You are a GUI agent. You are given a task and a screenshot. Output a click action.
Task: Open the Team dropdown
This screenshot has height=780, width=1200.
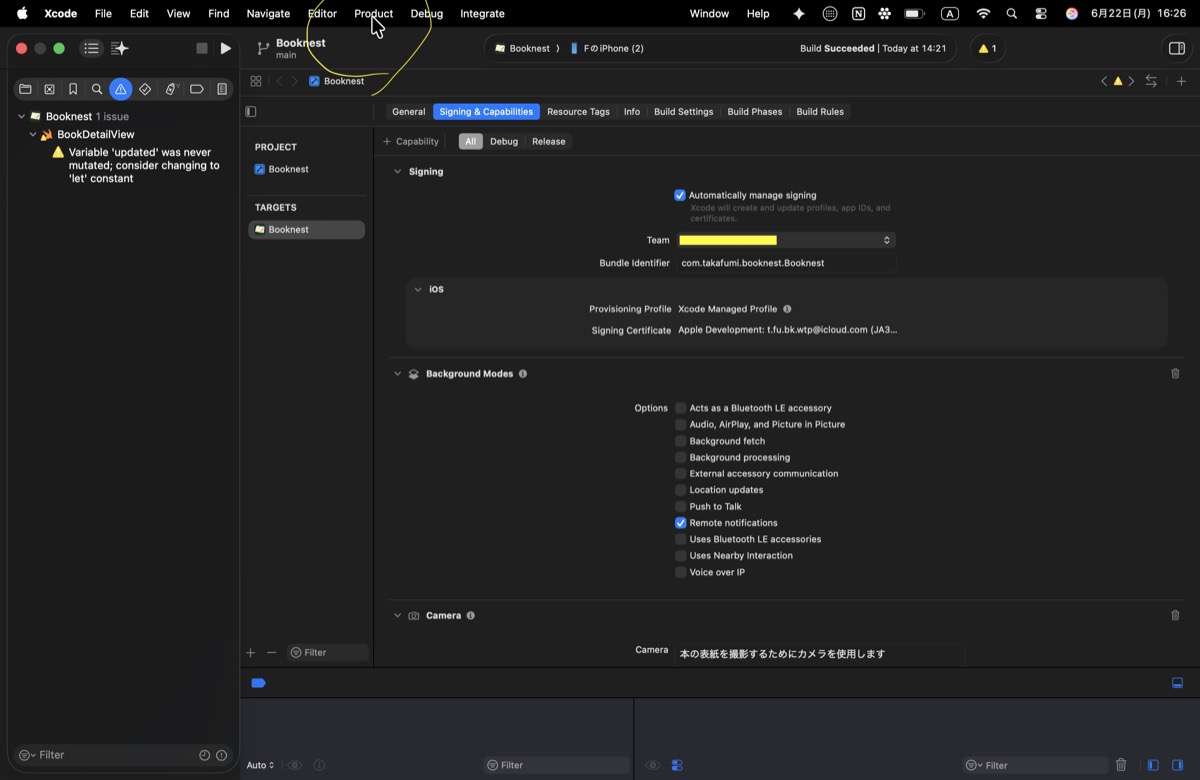tap(787, 240)
